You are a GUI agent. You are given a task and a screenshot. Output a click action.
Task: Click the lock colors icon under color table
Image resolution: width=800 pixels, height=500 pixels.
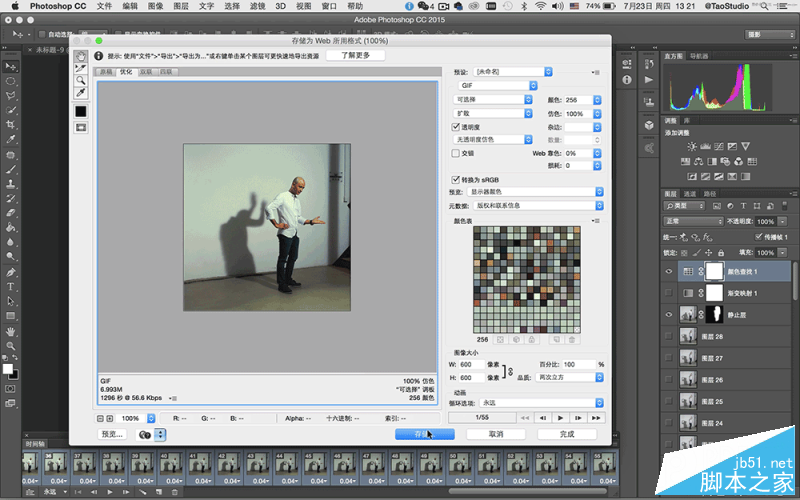point(532,340)
